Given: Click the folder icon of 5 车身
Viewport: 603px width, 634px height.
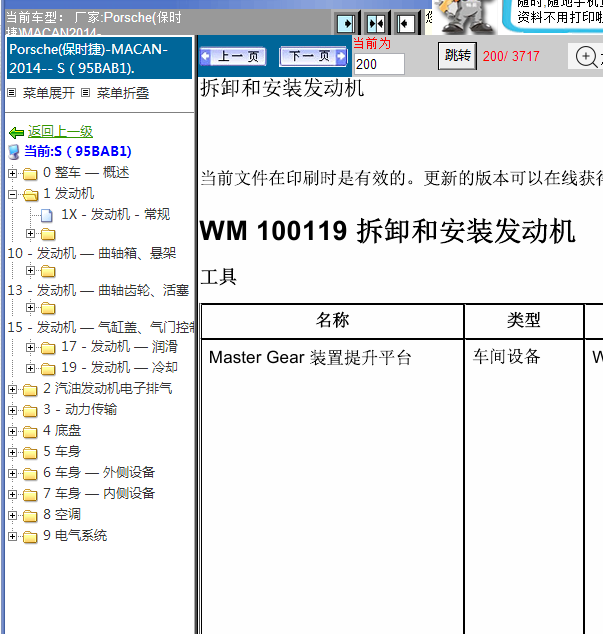Looking at the screenshot, I should pyautogui.click(x=30, y=453).
